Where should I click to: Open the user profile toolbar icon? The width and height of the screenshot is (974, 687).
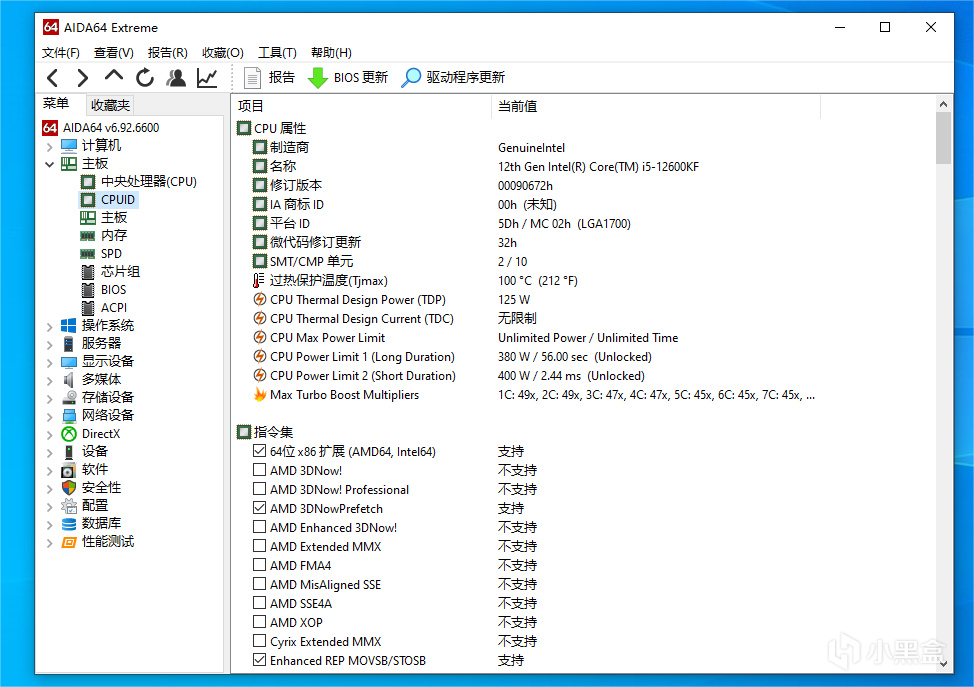(176, 78)
